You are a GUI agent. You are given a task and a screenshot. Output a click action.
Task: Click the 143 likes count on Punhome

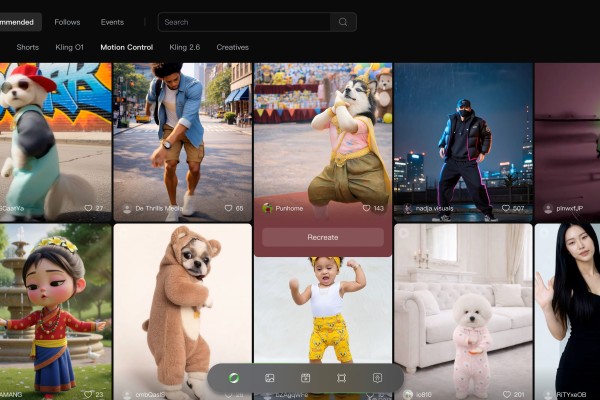(x=378, y=209)
